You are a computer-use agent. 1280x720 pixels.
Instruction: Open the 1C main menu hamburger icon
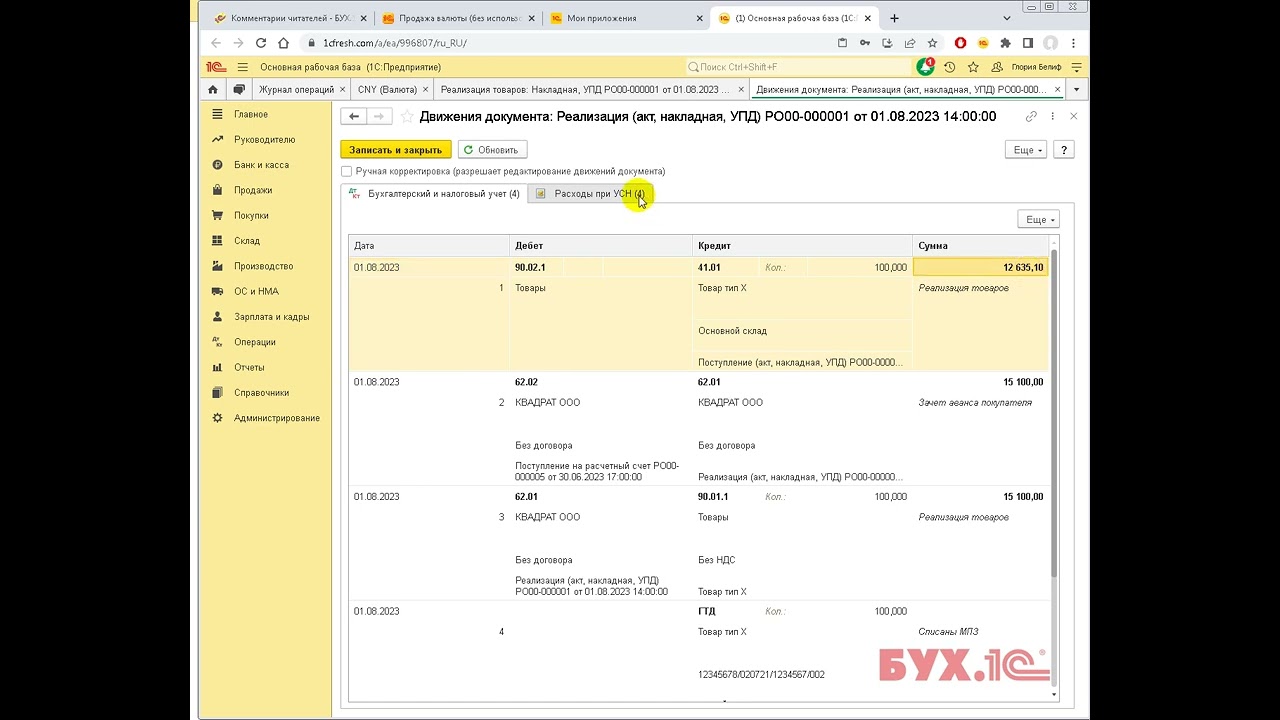pos(242,67)
